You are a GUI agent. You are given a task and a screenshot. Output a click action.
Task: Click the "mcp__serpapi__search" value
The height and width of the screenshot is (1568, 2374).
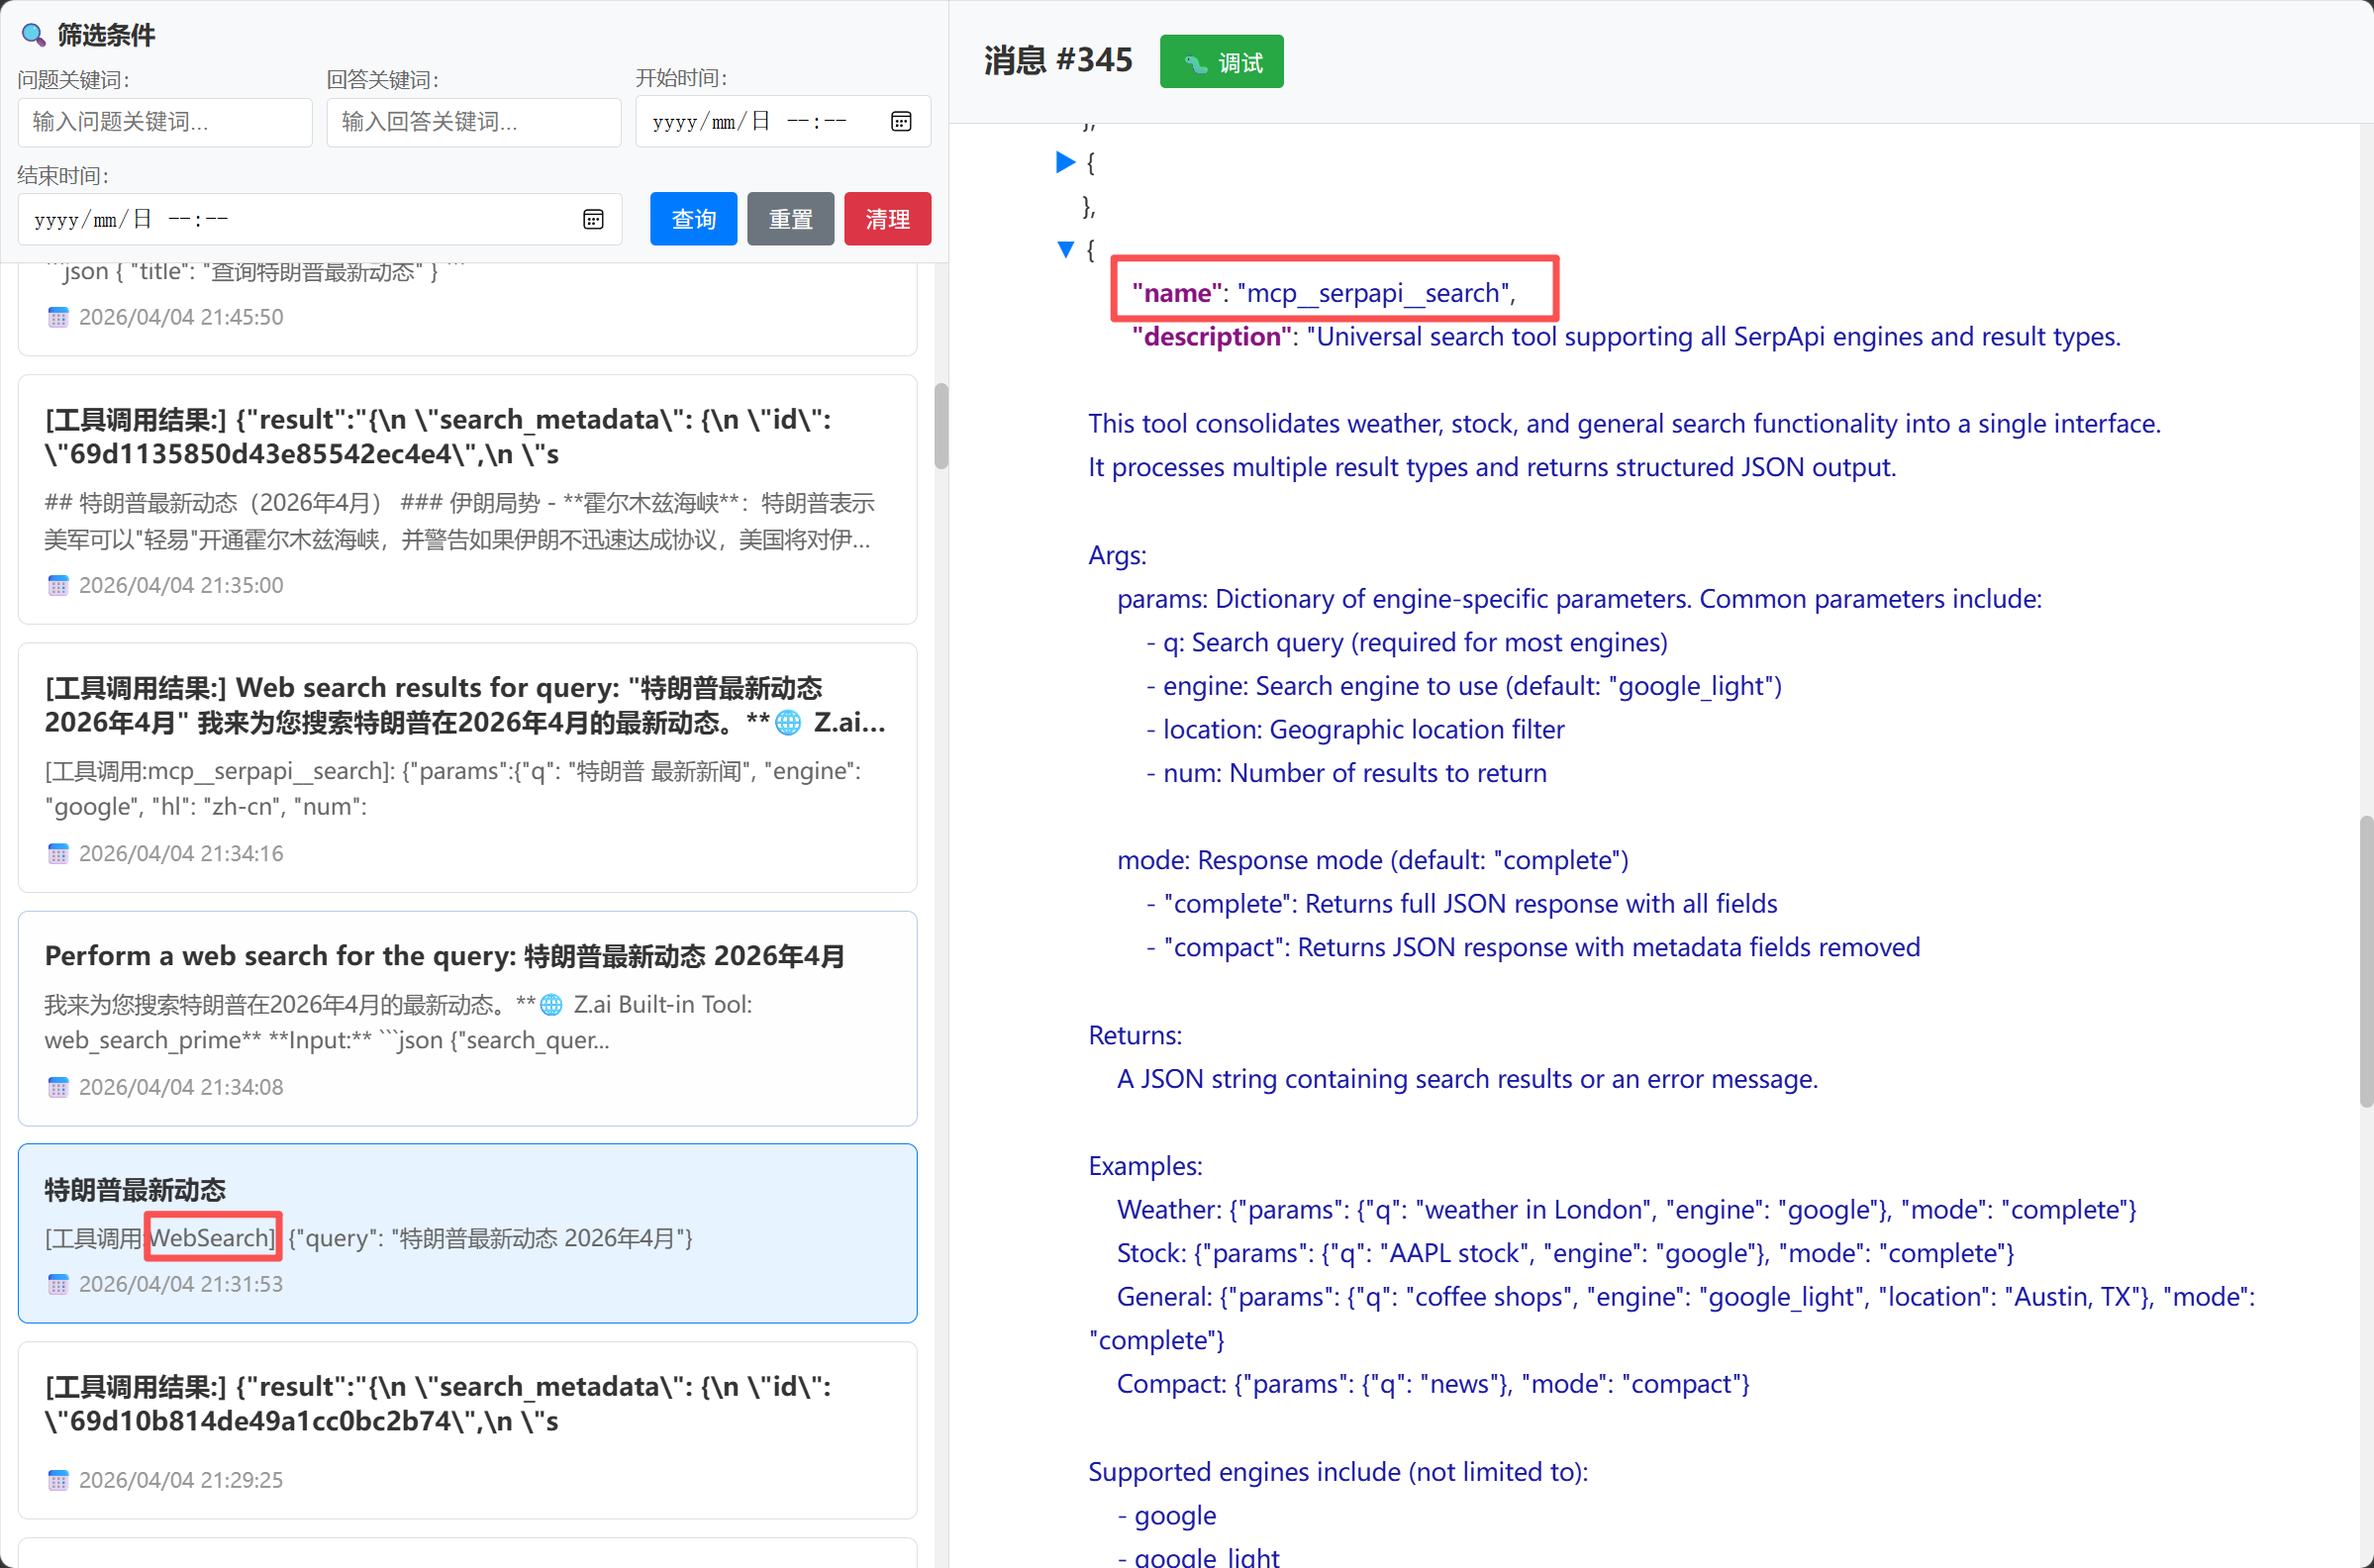pyautogui.click(x=1372, y=293)
